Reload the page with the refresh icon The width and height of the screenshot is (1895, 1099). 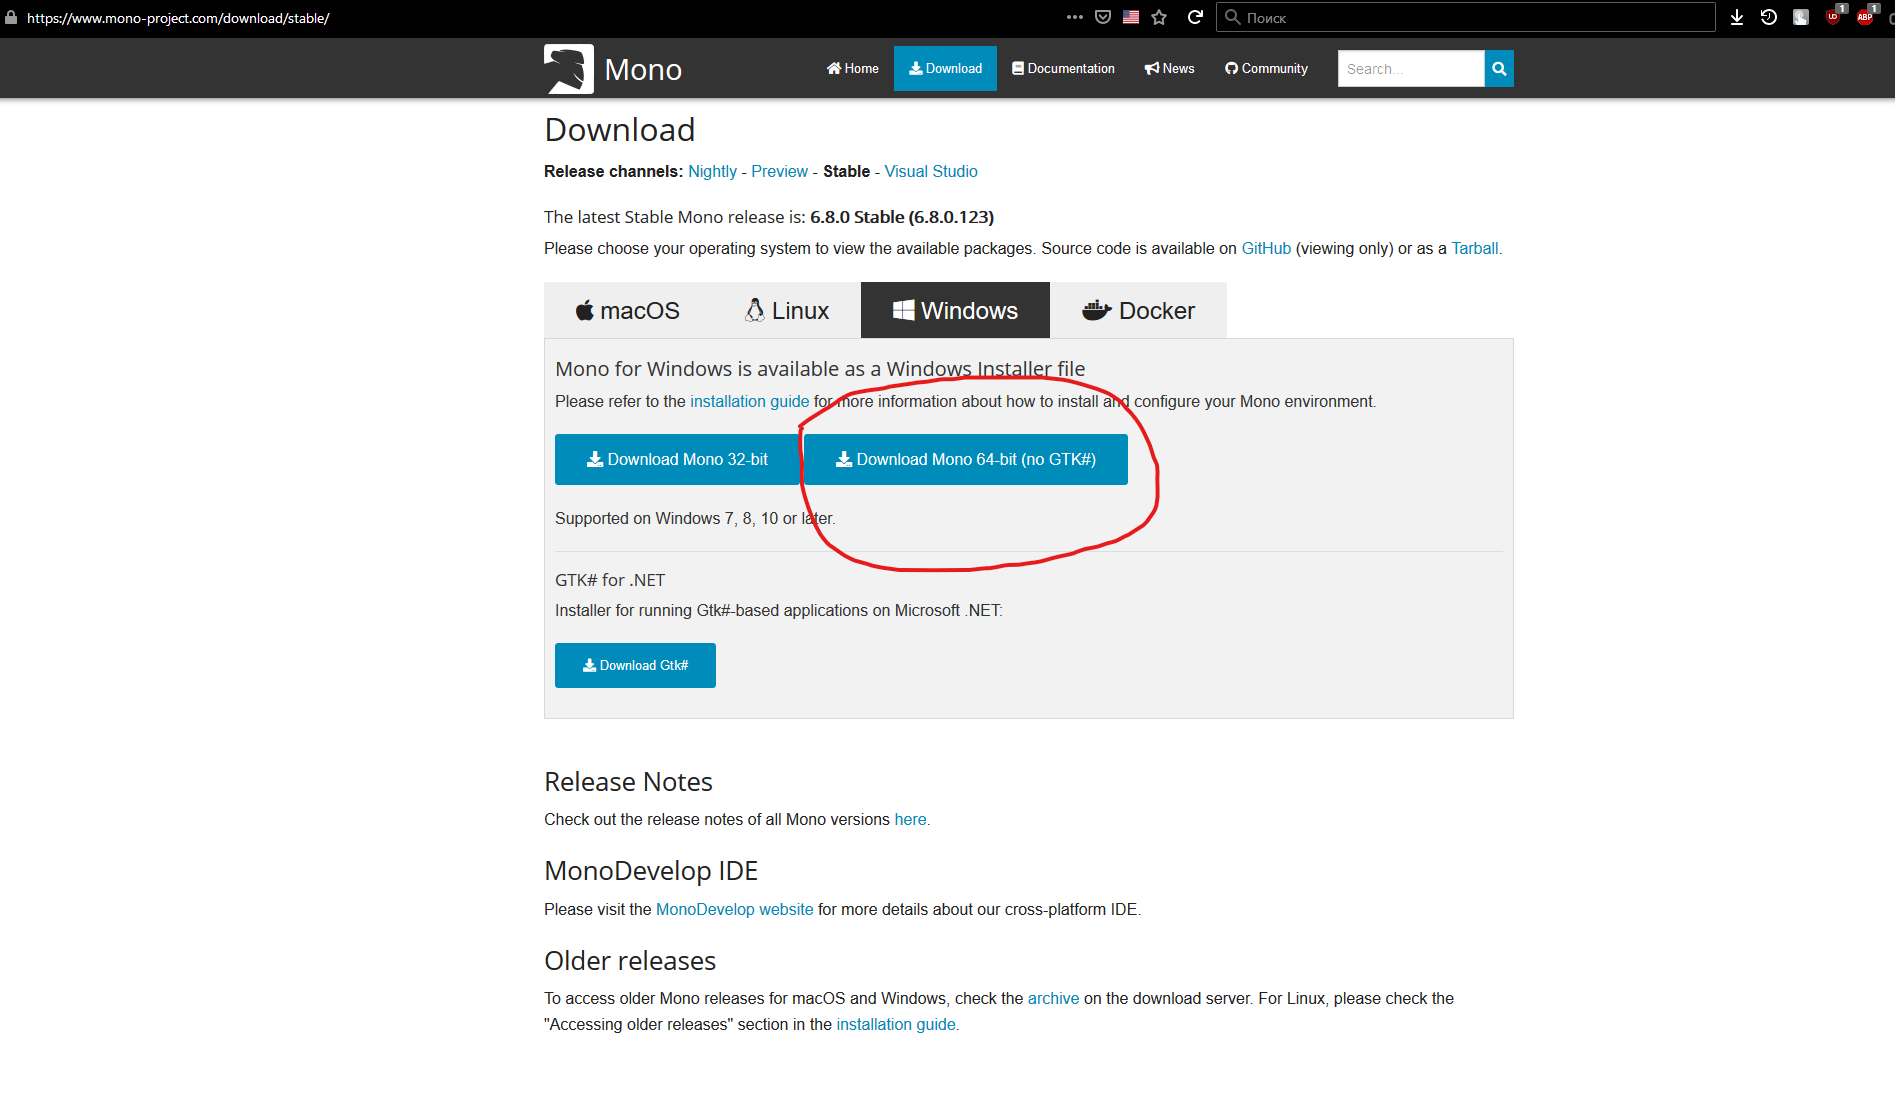(x=1195, y=17)
